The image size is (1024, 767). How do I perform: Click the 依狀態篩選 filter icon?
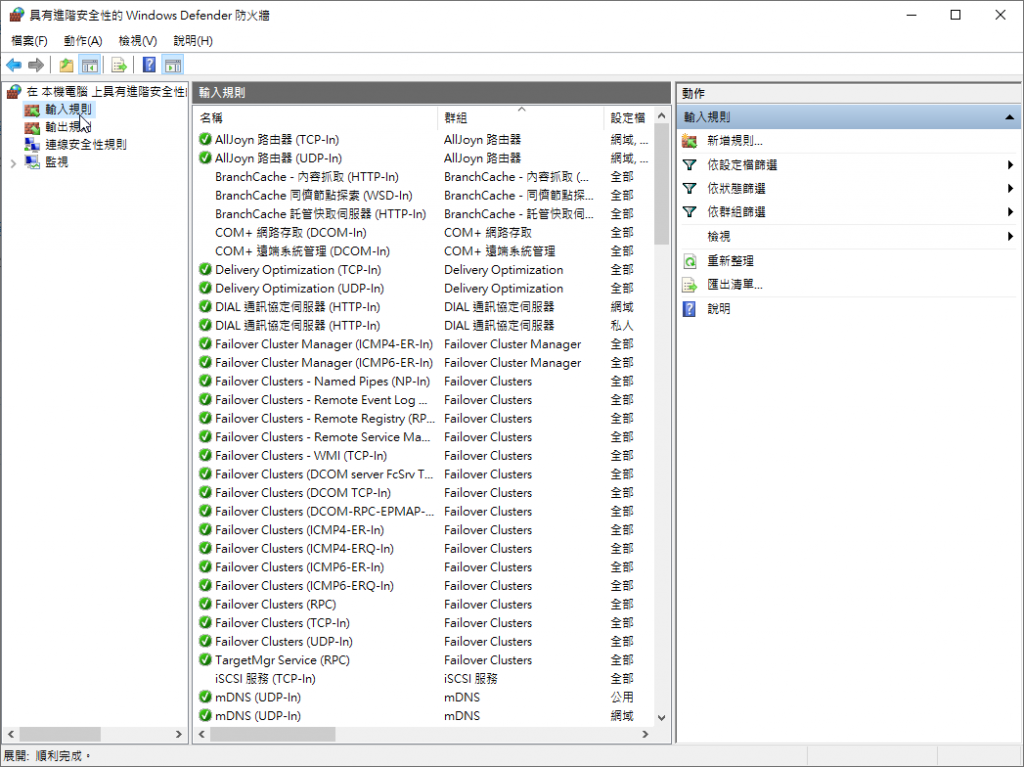point(690,188)
